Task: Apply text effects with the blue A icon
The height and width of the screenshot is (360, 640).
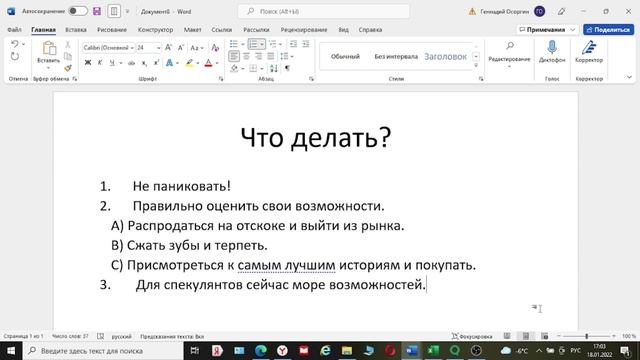Action: pyautogui.click(x=169, y=62)
